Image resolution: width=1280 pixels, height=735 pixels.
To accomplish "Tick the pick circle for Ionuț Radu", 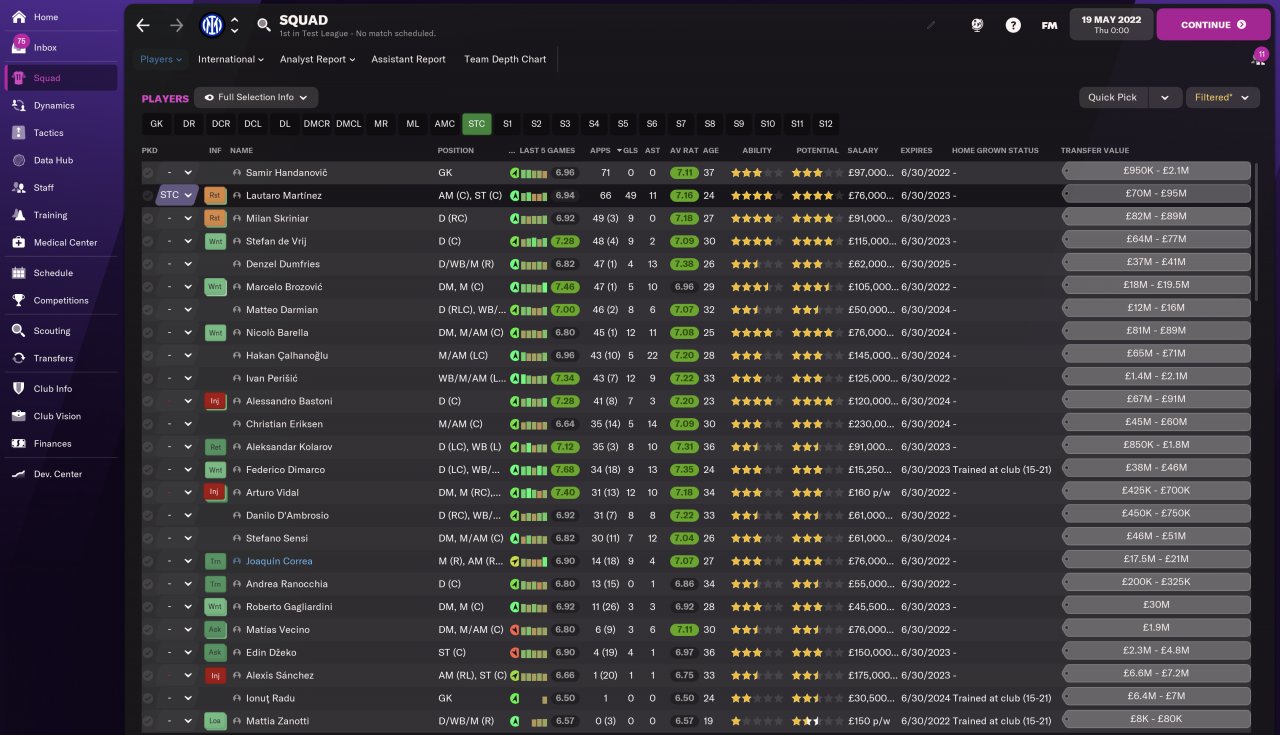I will pyautogui.click(x=148, y=698).
